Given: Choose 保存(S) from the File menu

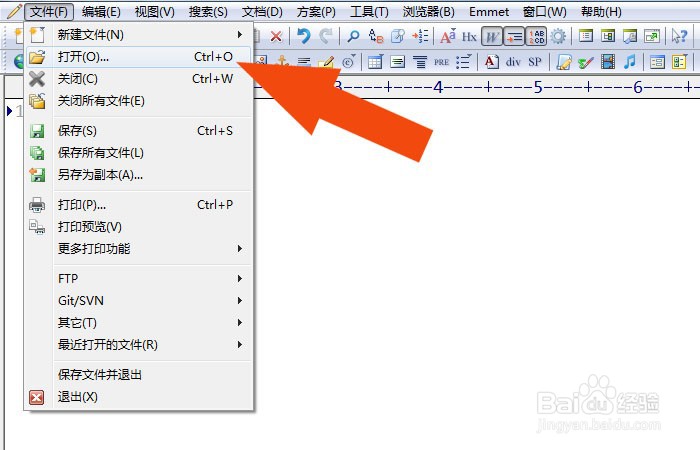Looking at the screenshot, I should point(138,131).
